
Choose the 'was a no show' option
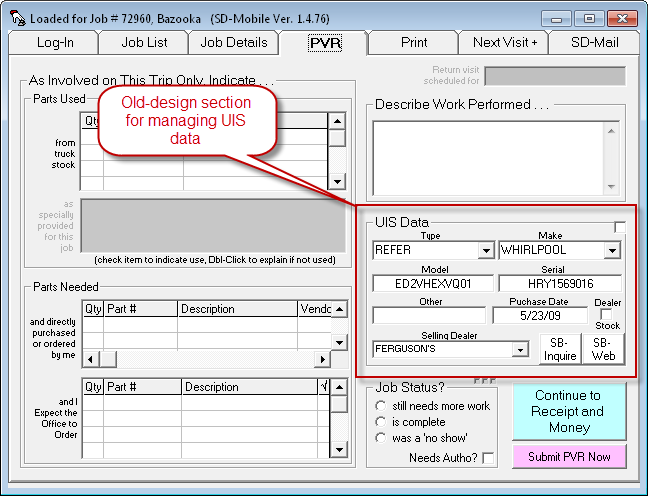tap(380, 438)
